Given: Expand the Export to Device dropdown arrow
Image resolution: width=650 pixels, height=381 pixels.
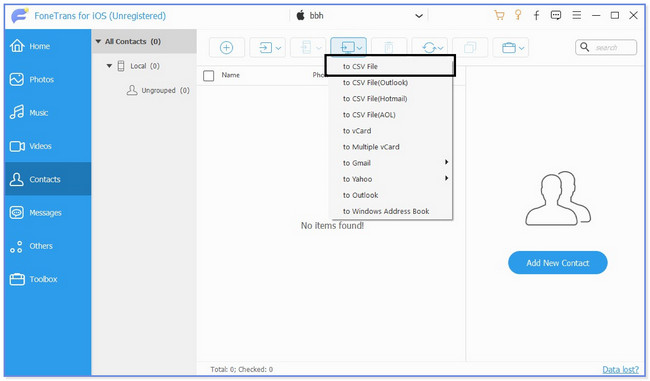Looking at the screenshot, I should click(319, 48).
